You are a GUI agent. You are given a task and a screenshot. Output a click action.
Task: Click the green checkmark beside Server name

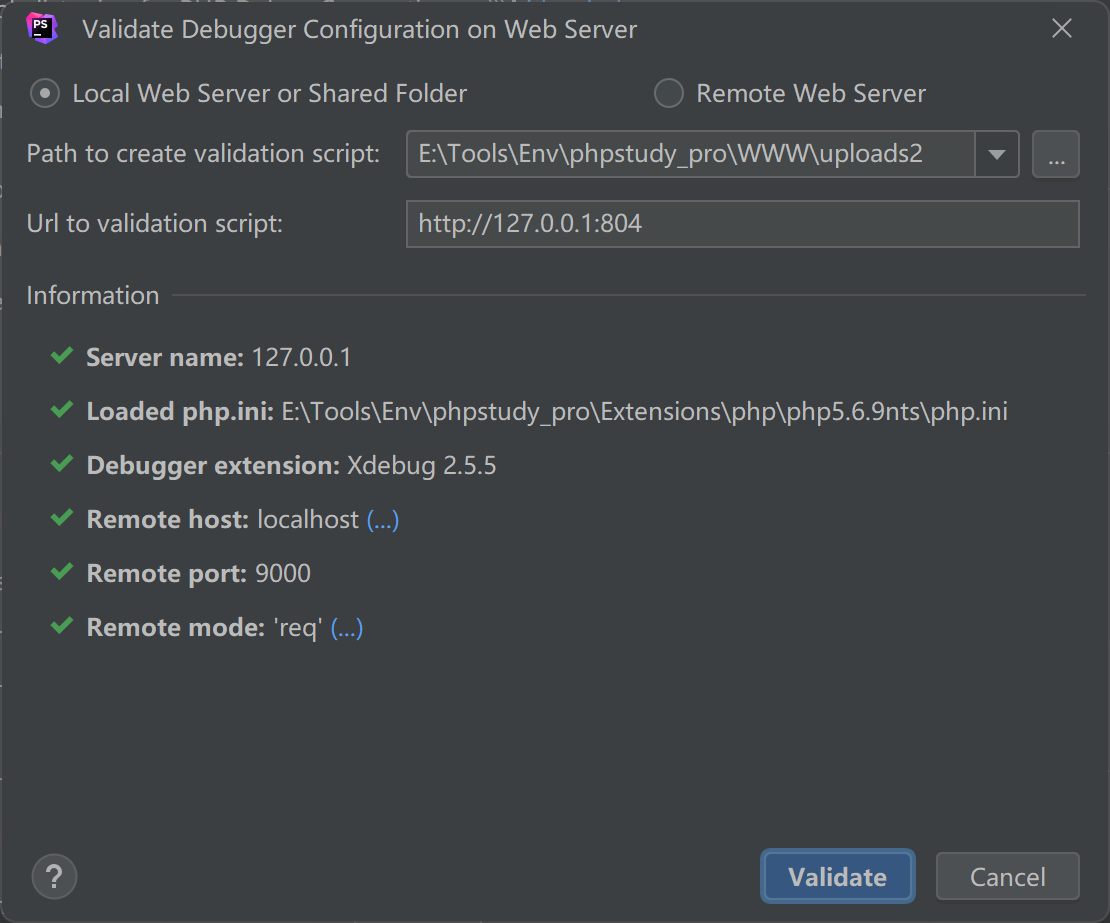click(x=62, y=356)
